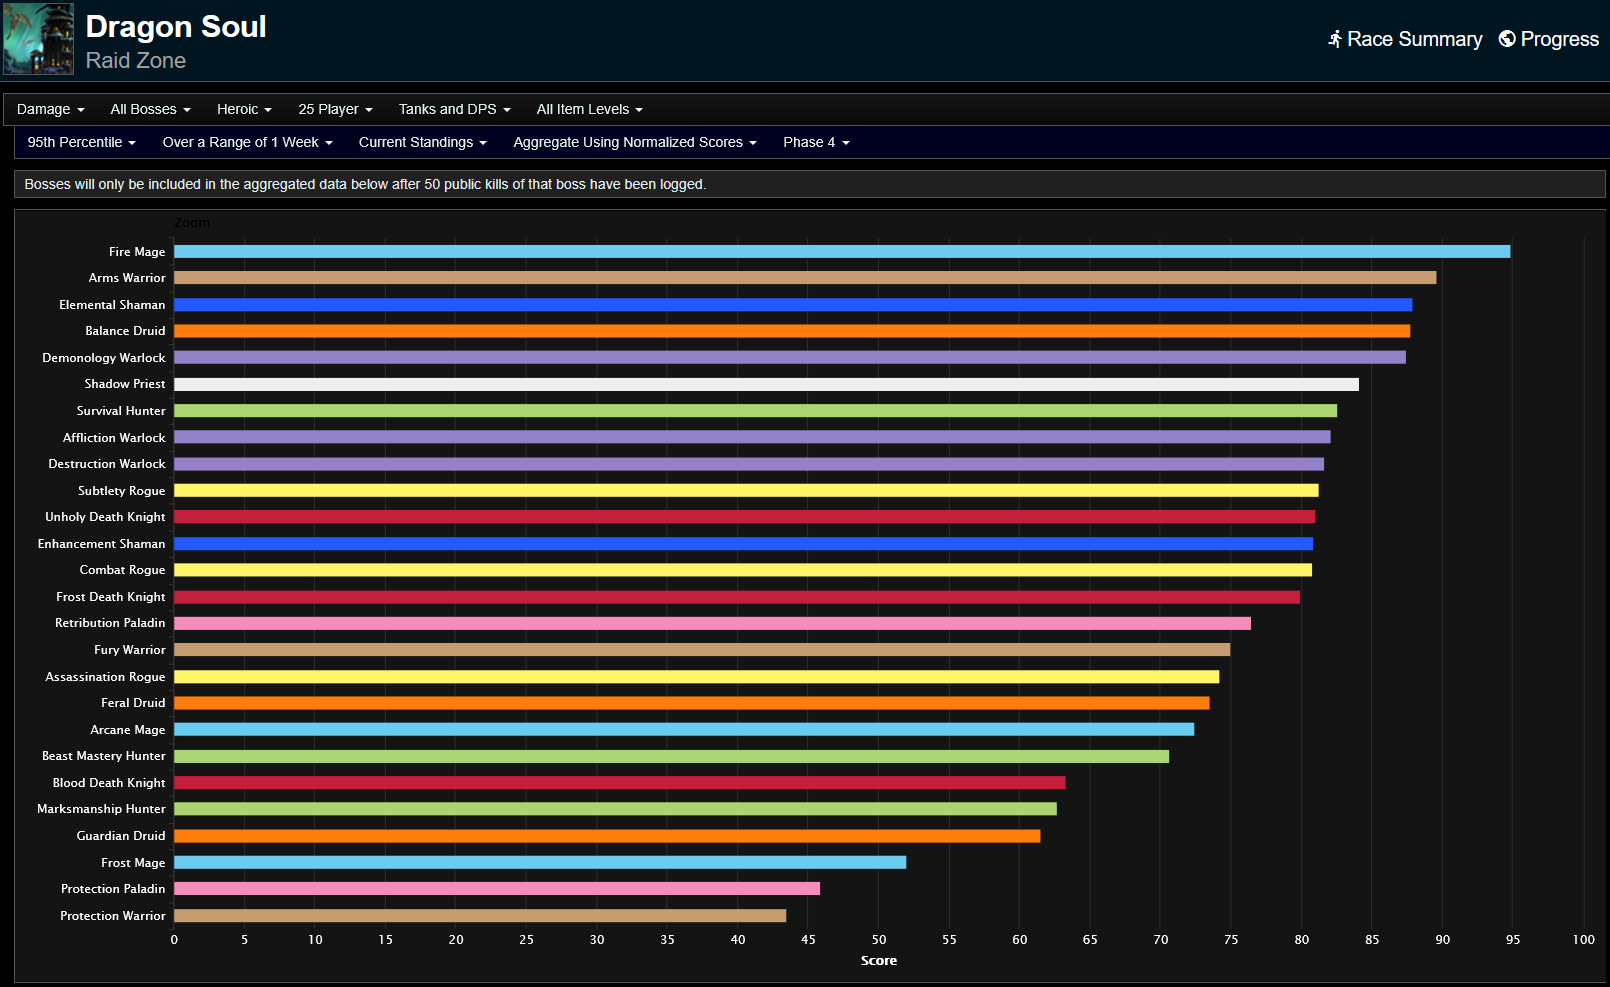The image size is (1610, 987).
Task: Open the 95th Percentile selector
Action: (80, 142)
